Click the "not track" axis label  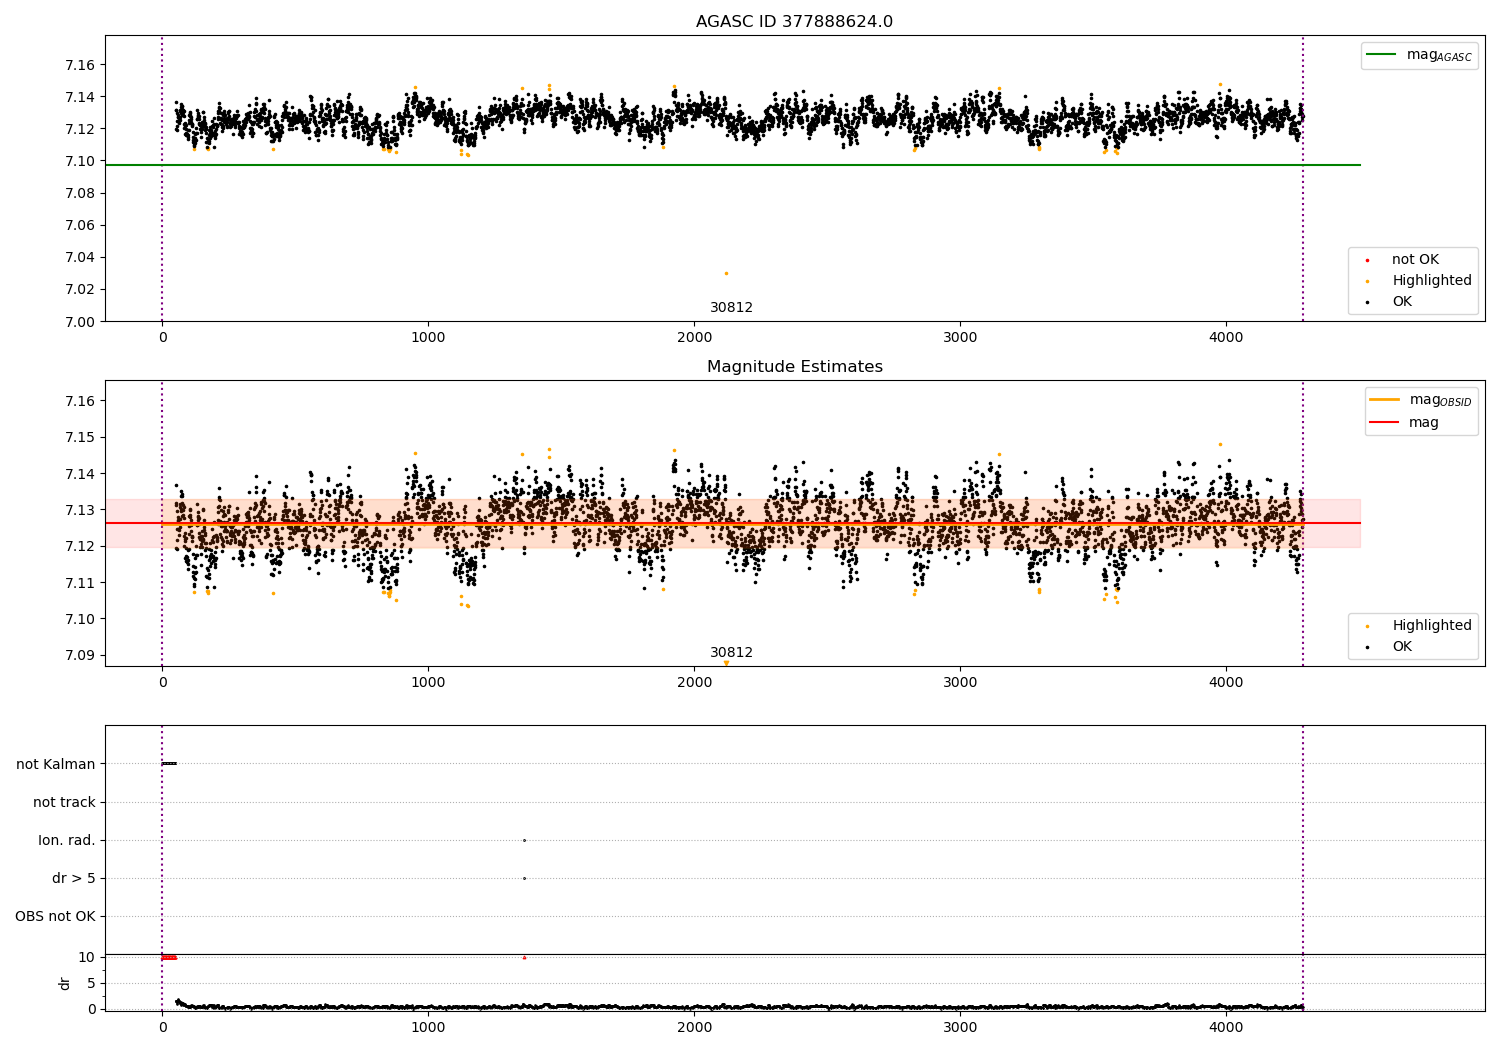click(64, 802)
